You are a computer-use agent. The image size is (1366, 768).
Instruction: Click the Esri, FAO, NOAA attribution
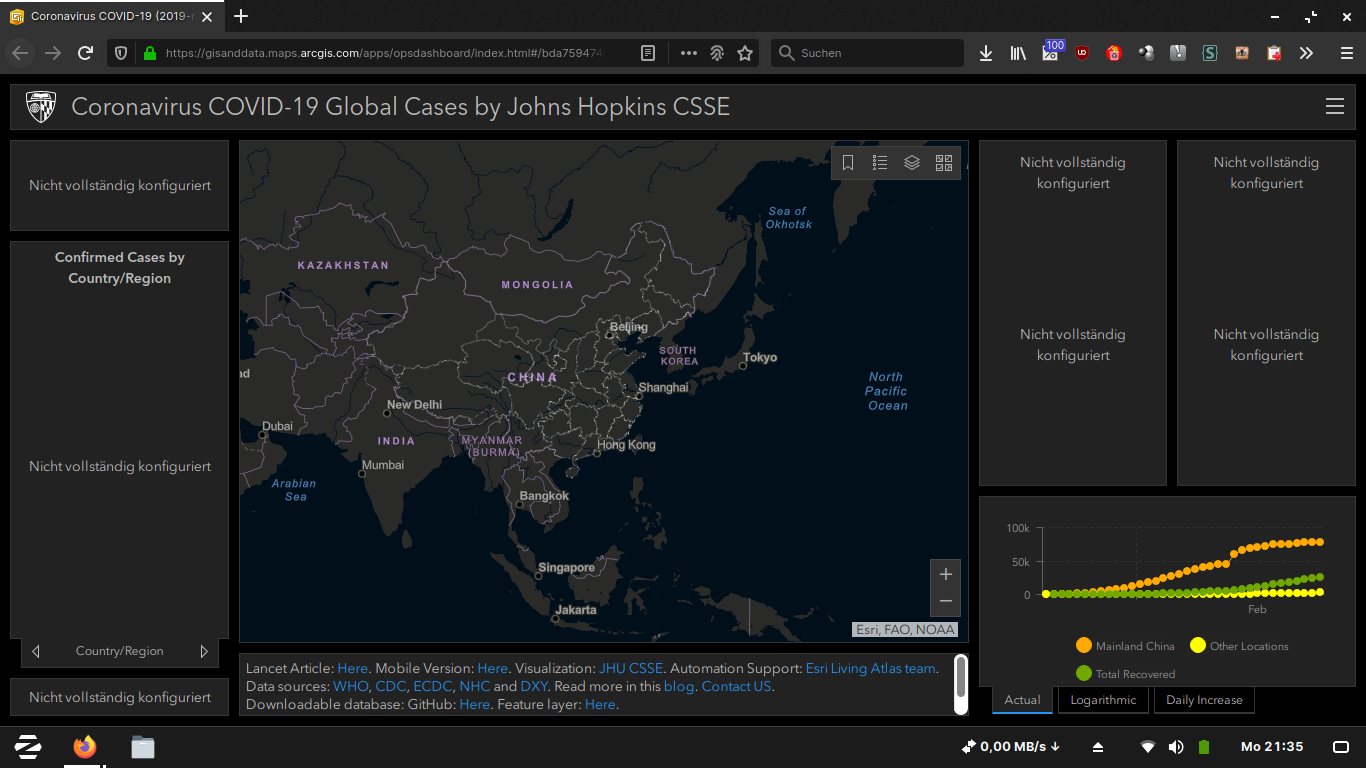(x=905, y=629)
